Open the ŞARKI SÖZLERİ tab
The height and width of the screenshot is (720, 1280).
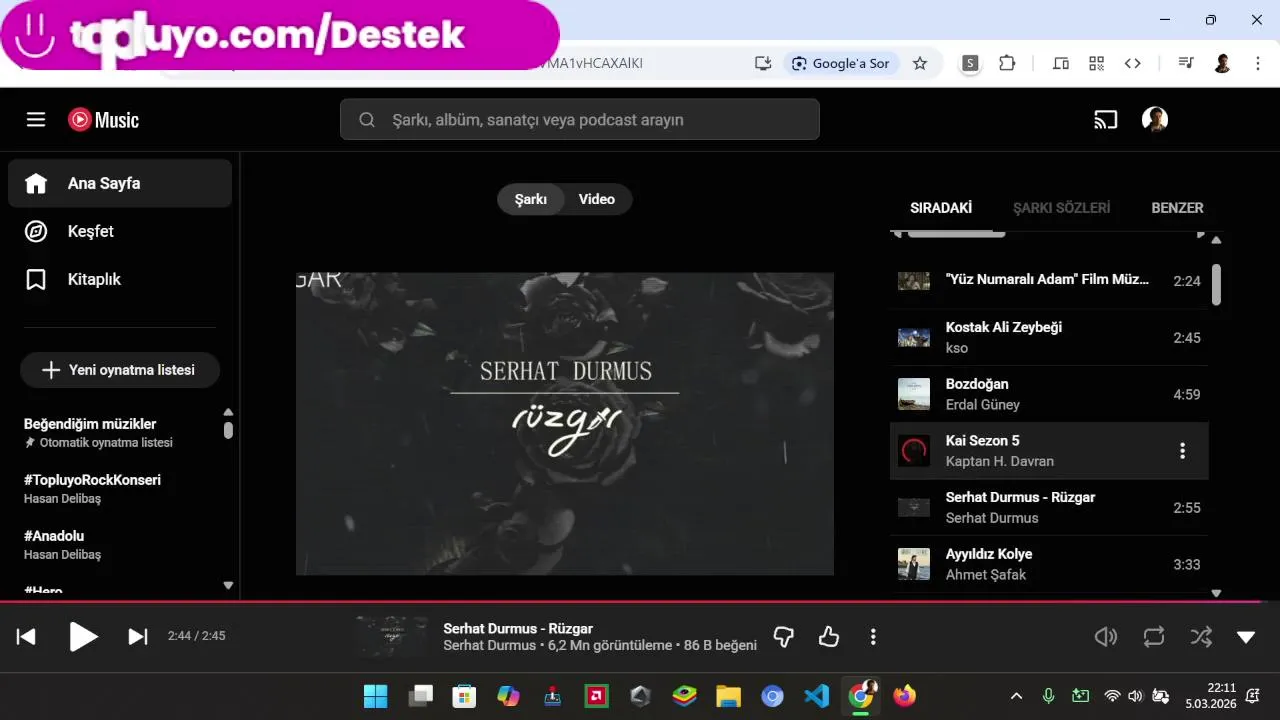pos(1062,208)
